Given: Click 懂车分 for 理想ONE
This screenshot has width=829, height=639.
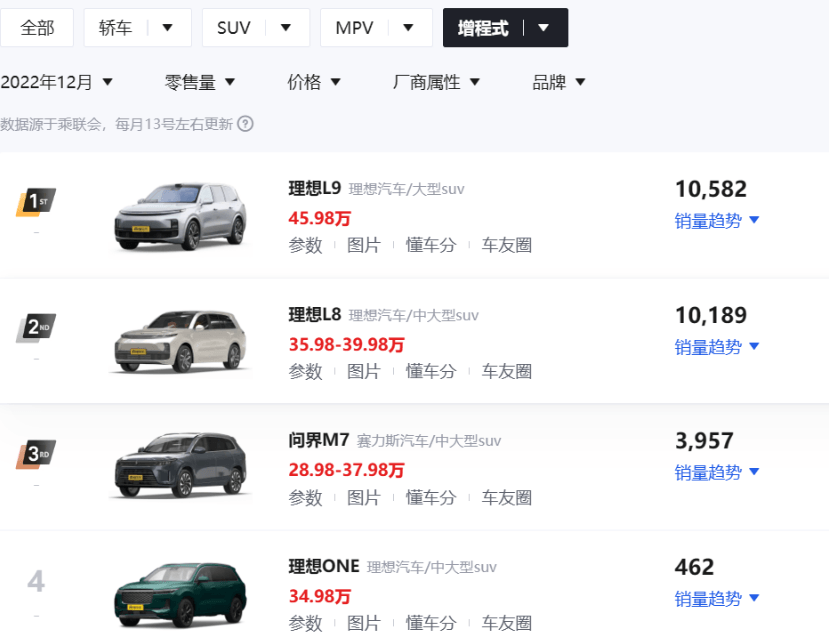Looking at the screenshot, I should point(431,623).
